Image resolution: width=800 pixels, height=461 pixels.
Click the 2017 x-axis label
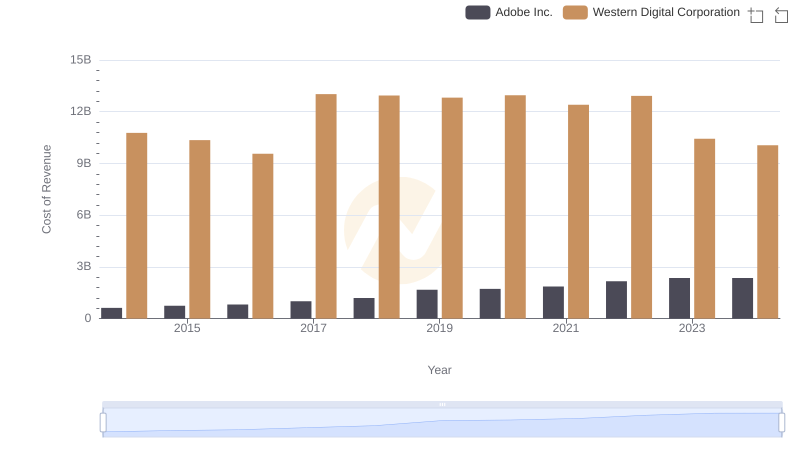click(313, 328)
